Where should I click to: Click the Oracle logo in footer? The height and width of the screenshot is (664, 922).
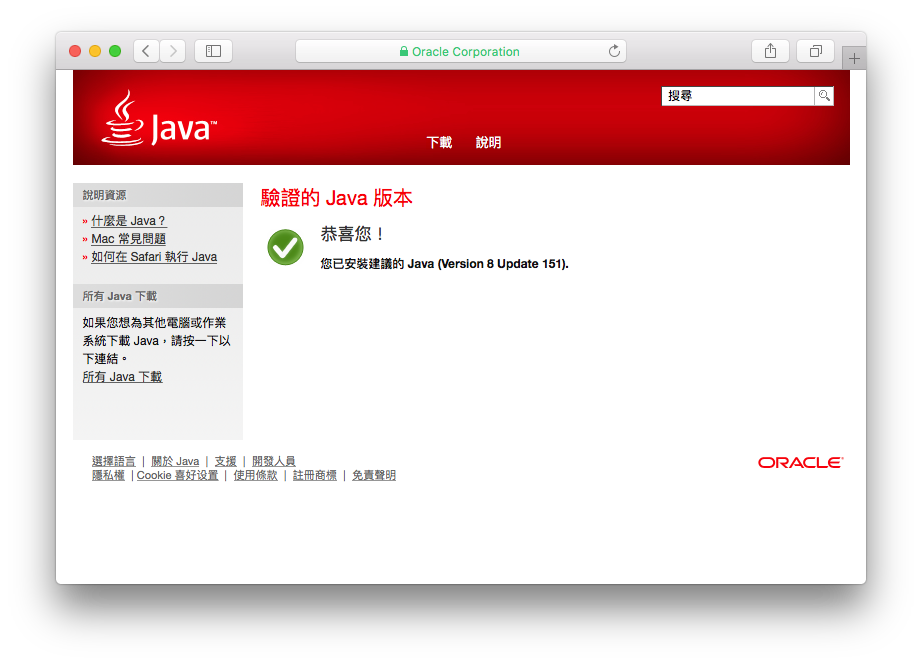pos(800,463)
